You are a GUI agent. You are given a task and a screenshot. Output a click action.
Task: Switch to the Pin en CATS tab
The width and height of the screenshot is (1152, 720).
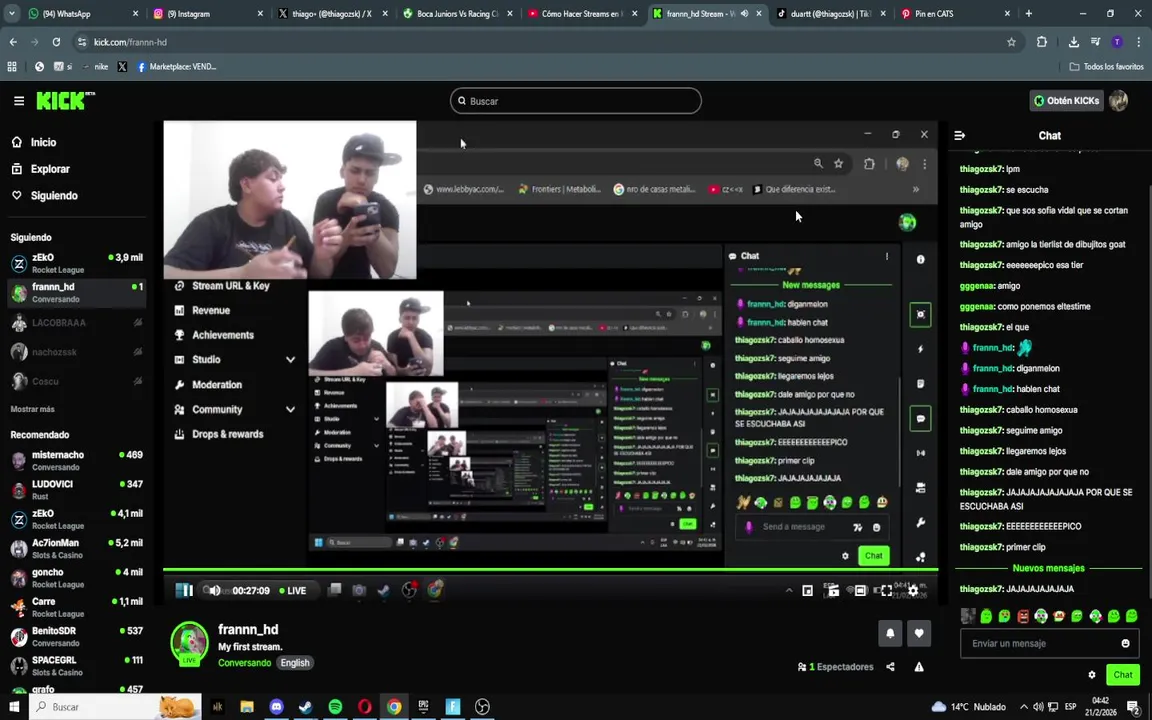[955, 13]
